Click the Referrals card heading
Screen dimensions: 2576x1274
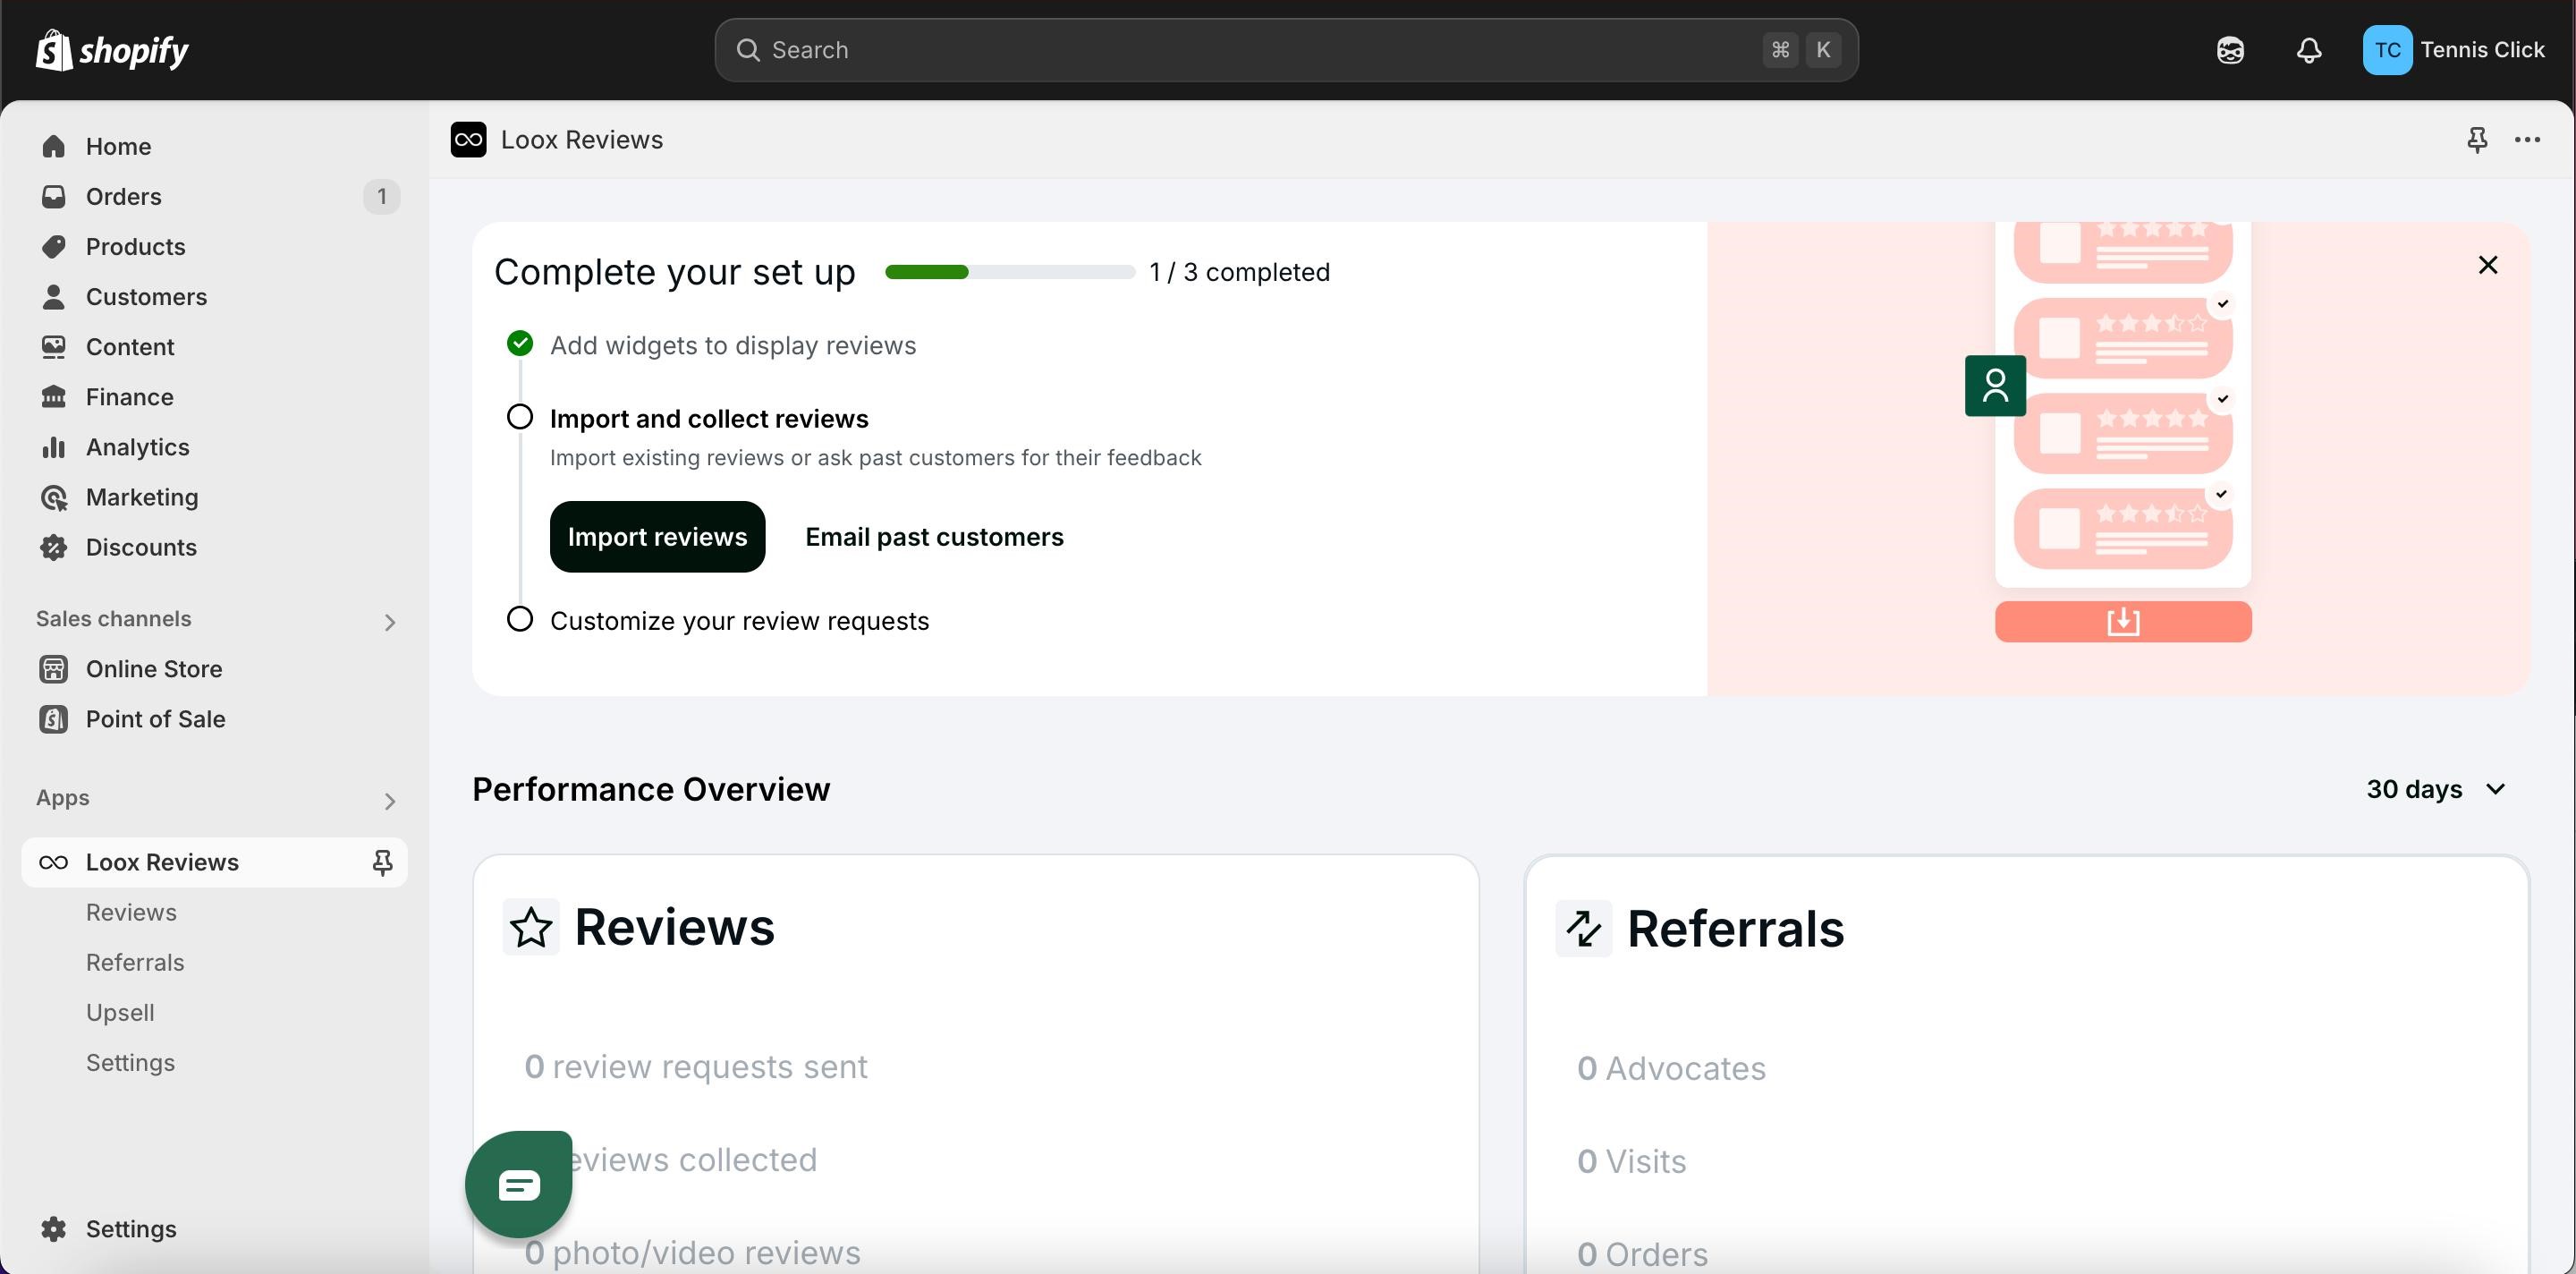(1735, 928)
